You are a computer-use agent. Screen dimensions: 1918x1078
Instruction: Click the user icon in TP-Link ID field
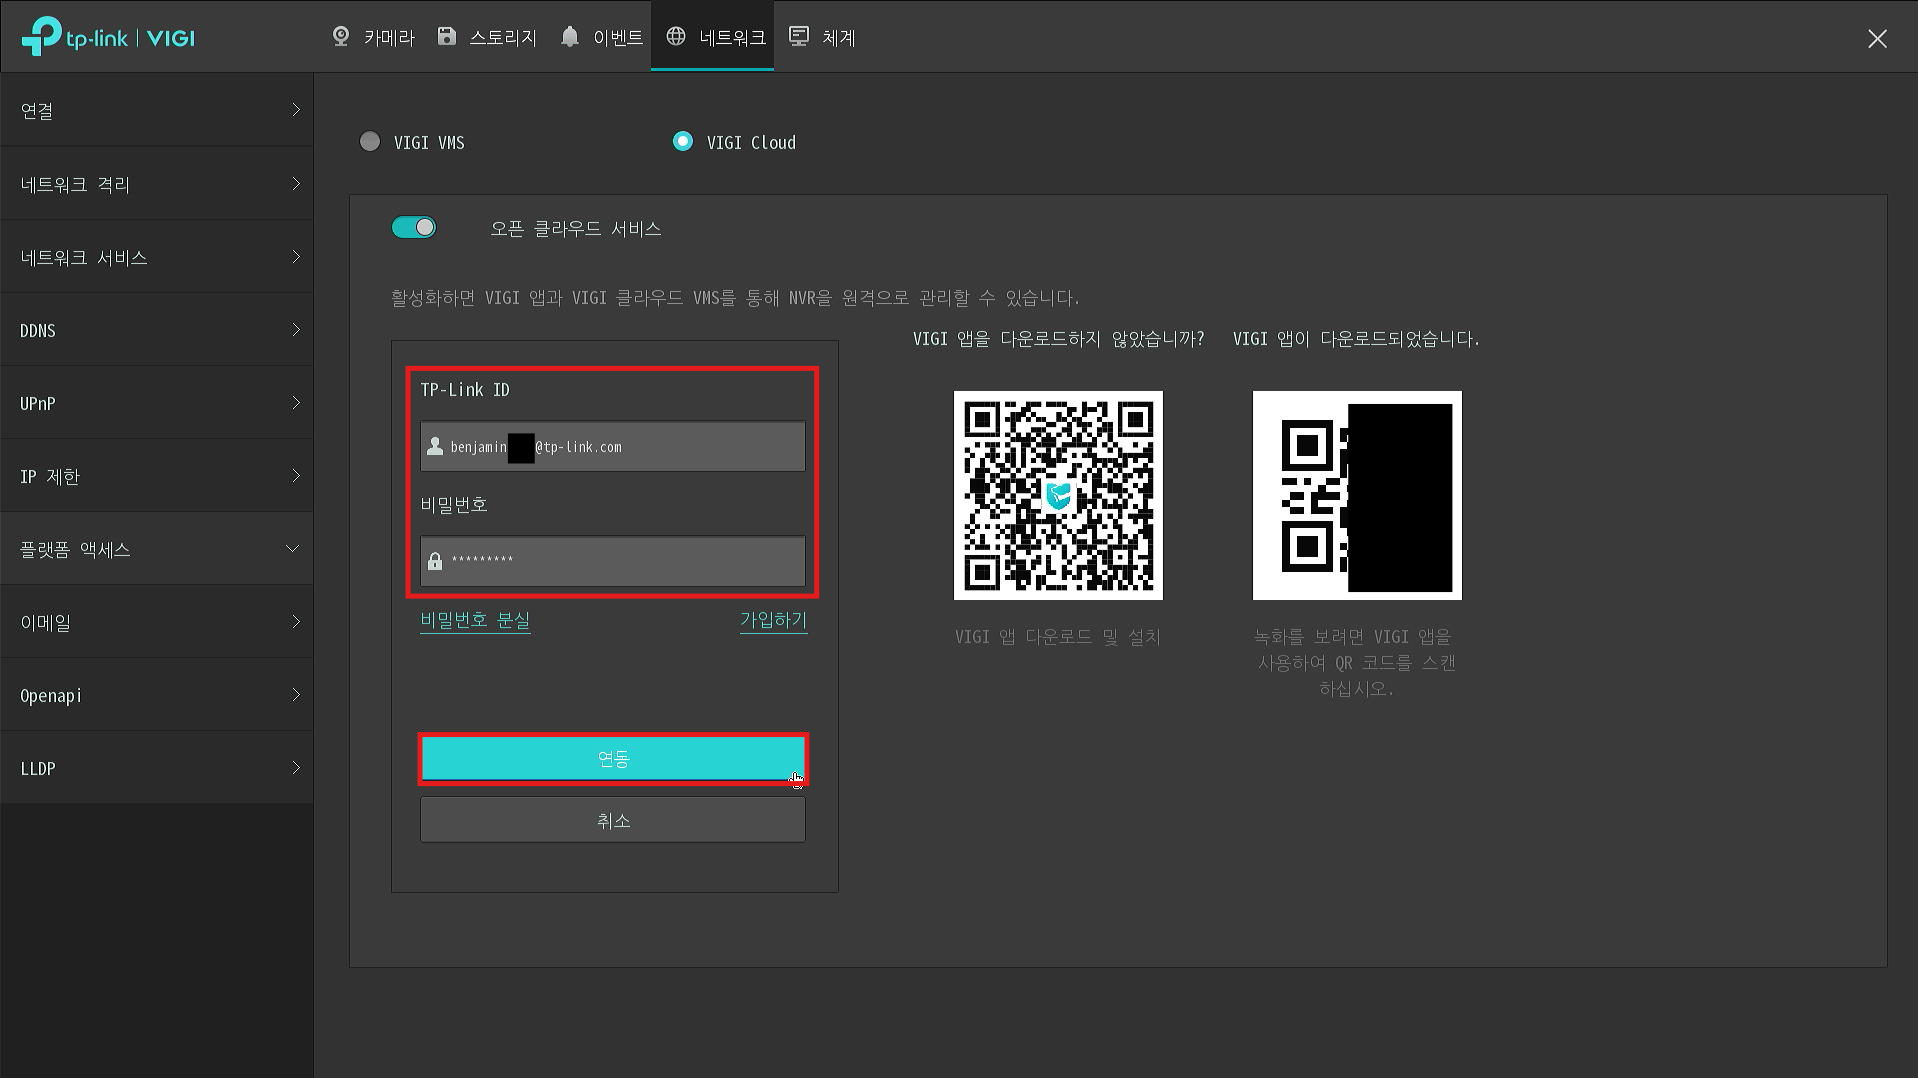[x=435, y=447]
